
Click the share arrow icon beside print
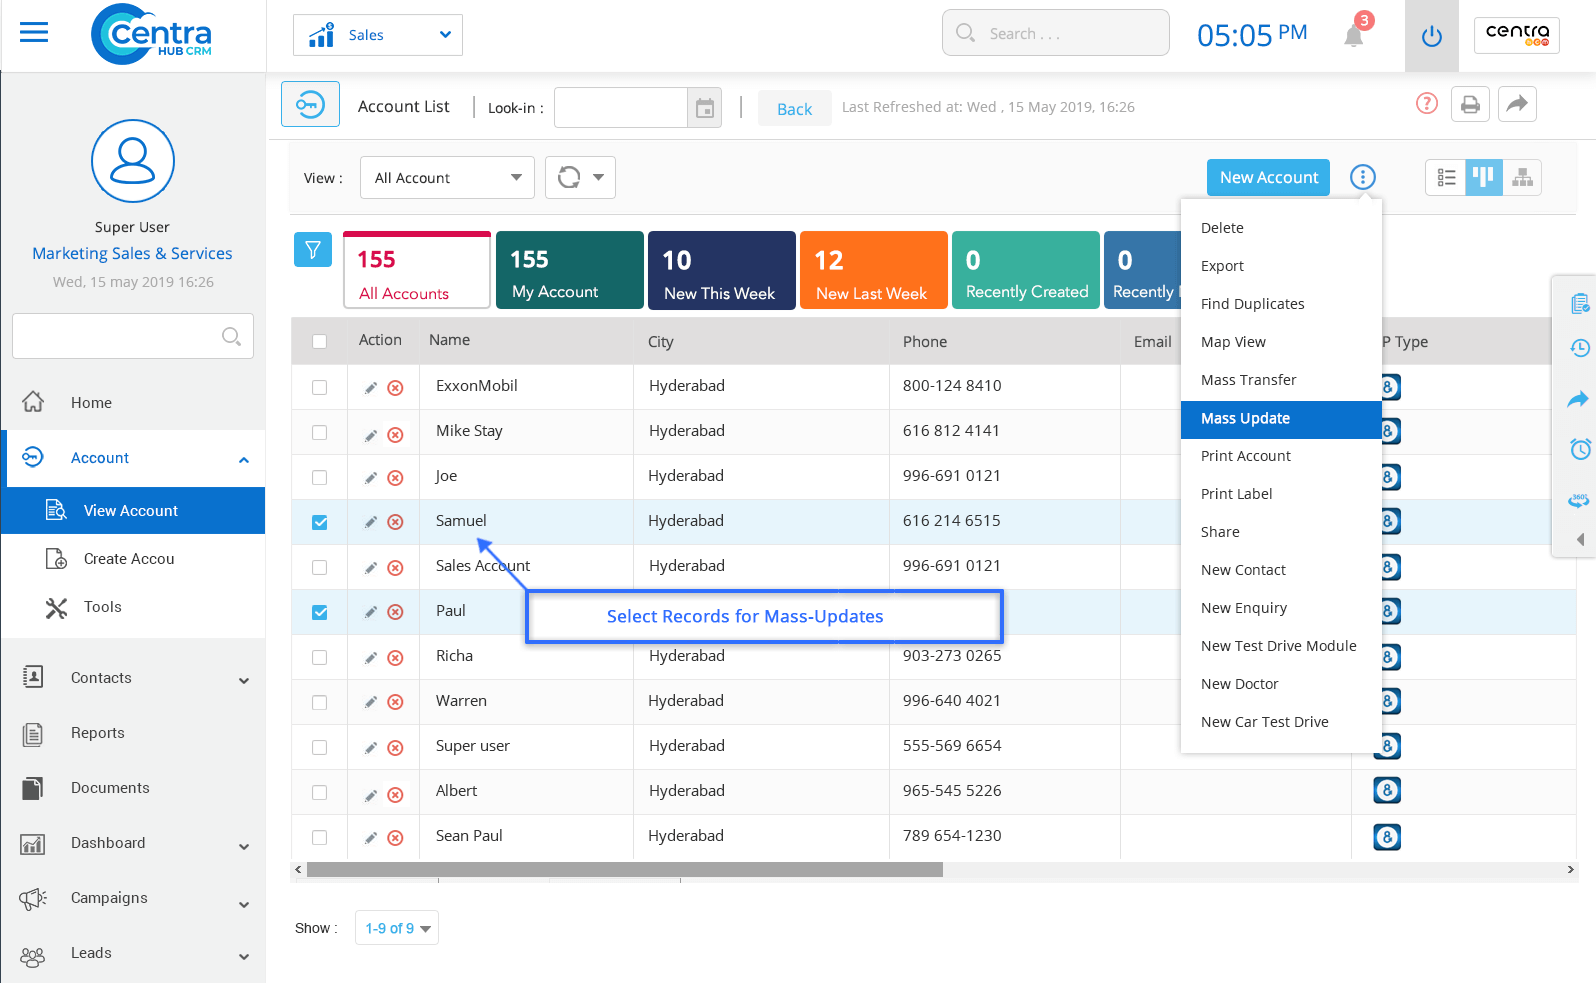[1517, 104]
